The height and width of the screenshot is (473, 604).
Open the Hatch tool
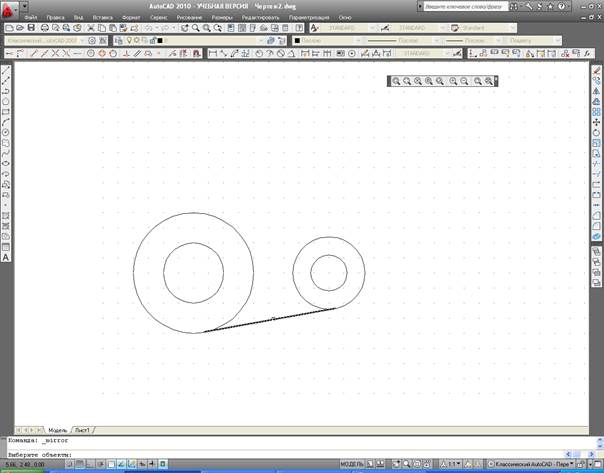(6, 216)
